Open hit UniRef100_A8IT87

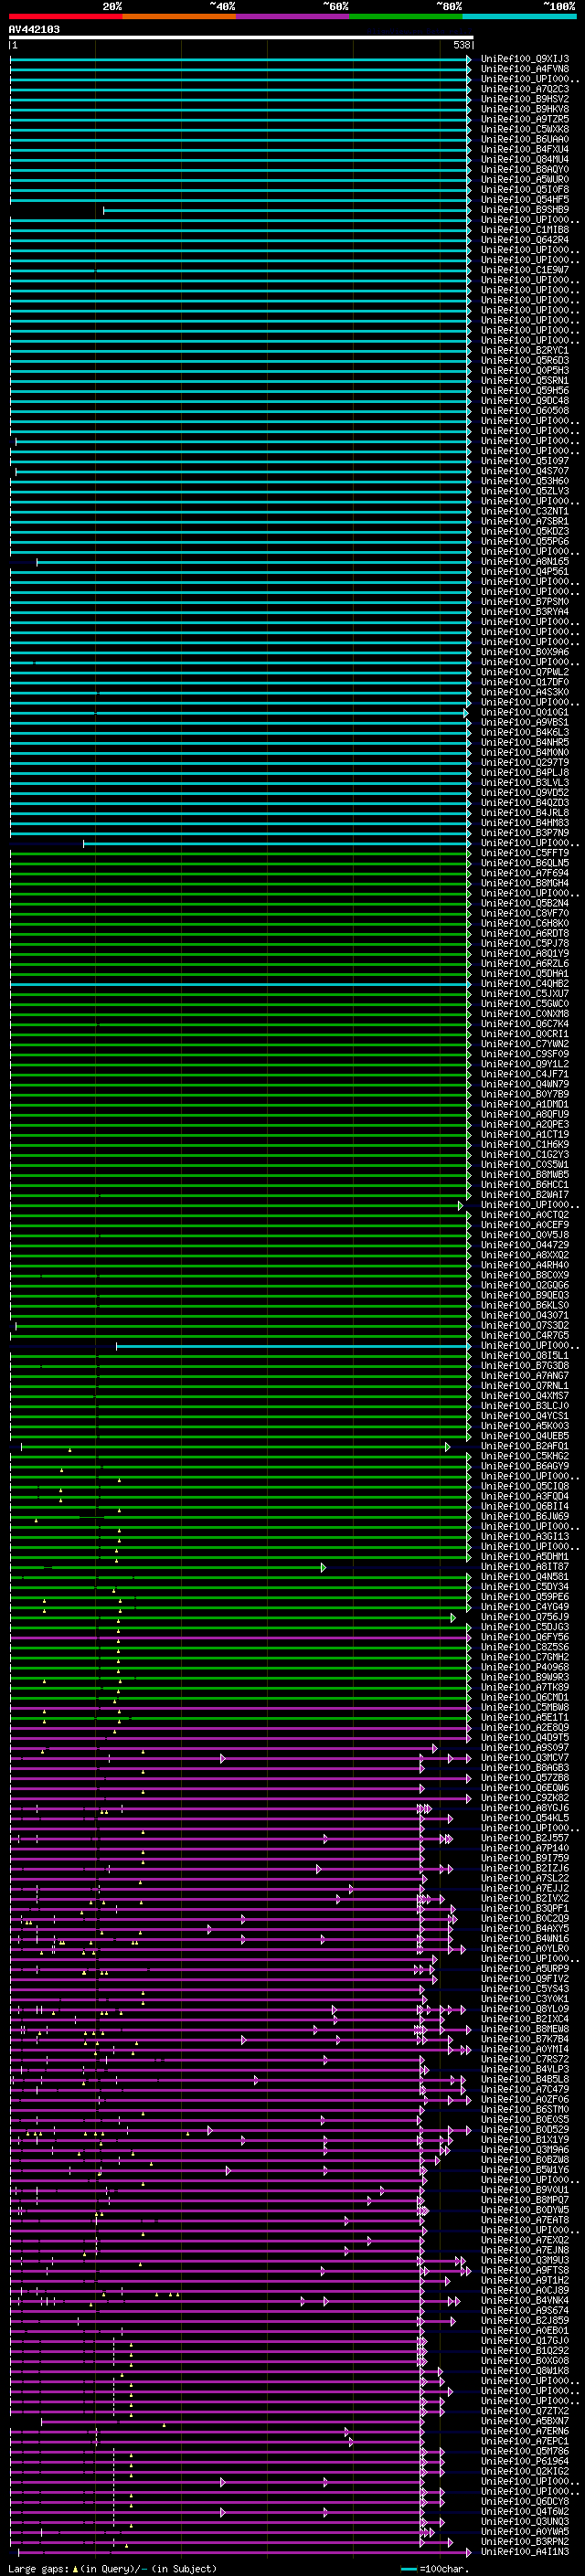tap(525, 1567)
